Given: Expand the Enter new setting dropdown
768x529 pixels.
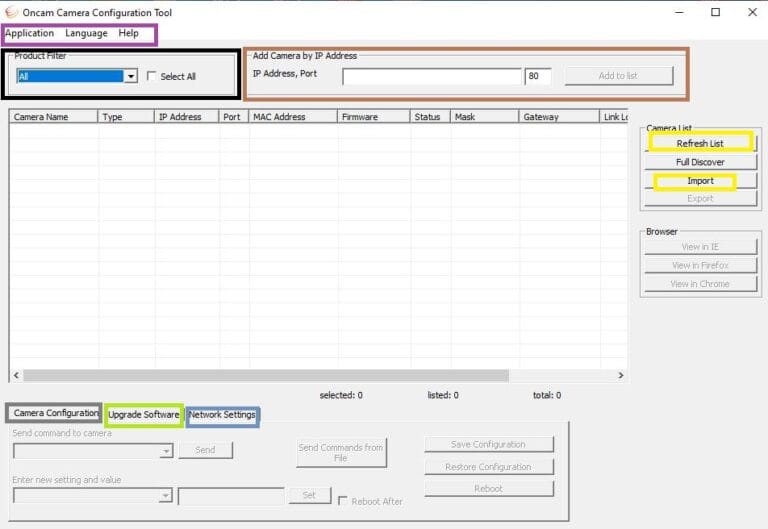Looking at the screenshot, I should pyautogui.click(x=166, y=496).
